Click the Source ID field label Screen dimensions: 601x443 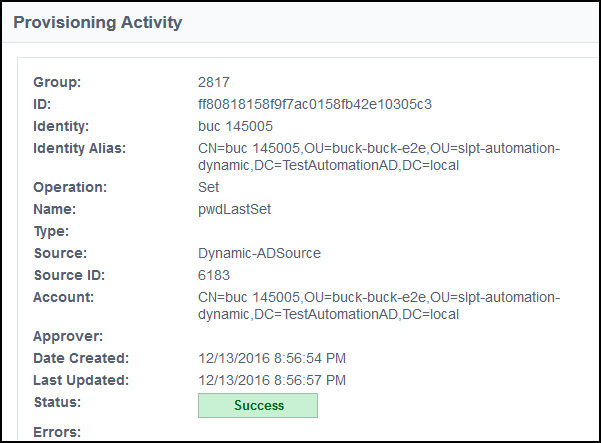coord(69,275)
